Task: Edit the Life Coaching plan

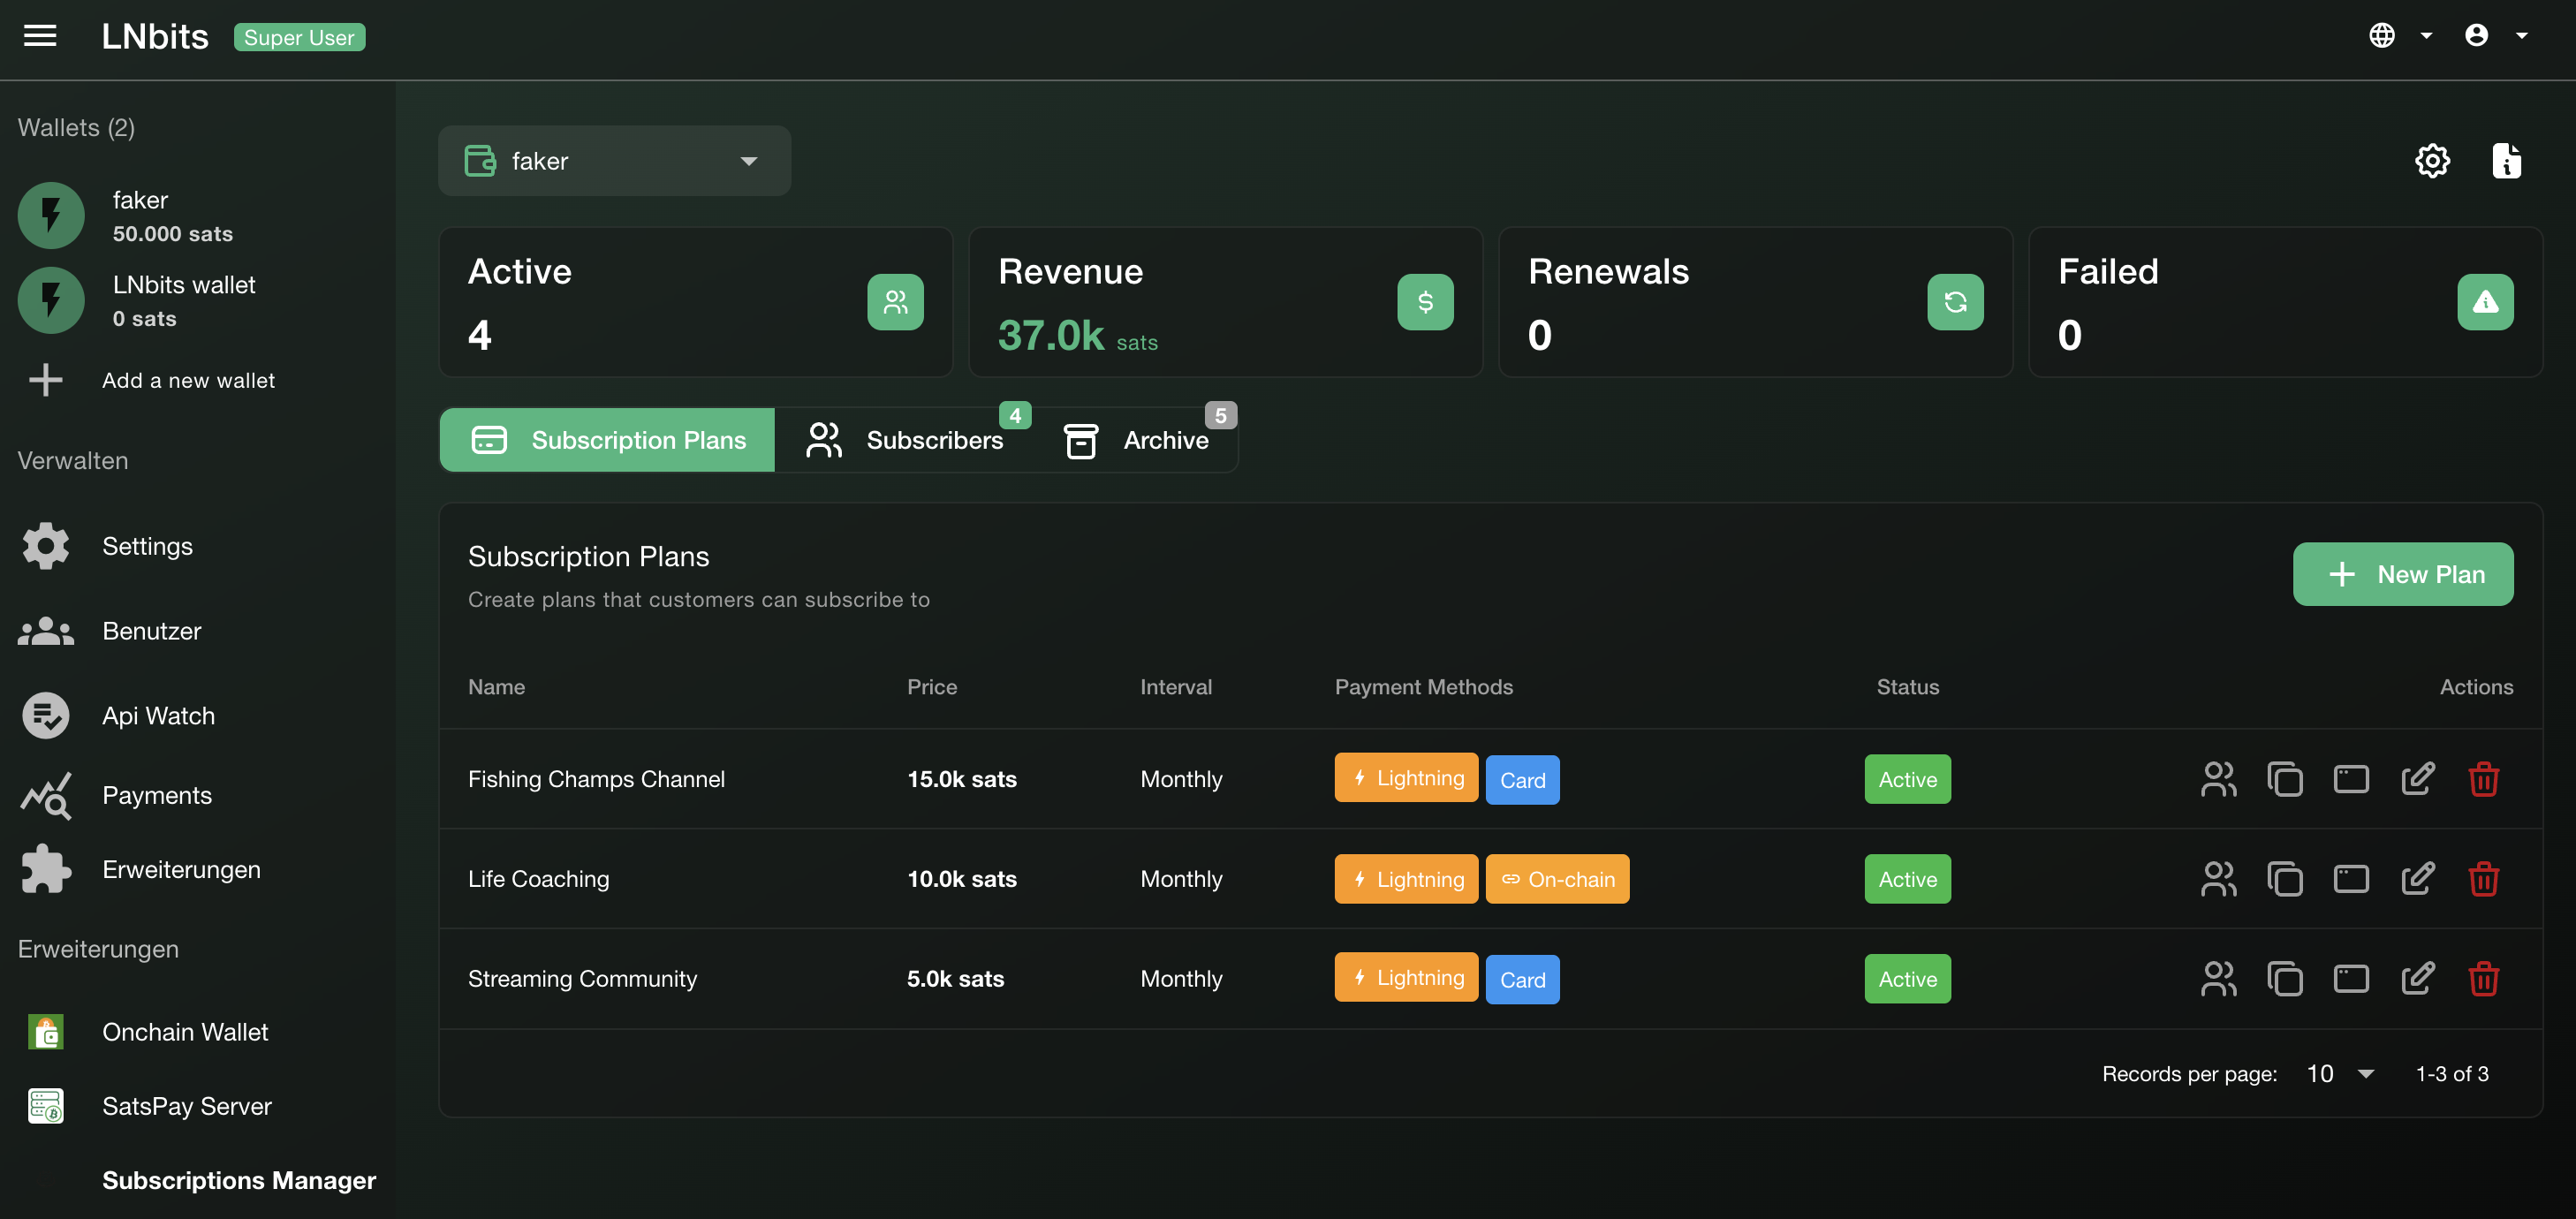Action: [x=2418, y=879]
